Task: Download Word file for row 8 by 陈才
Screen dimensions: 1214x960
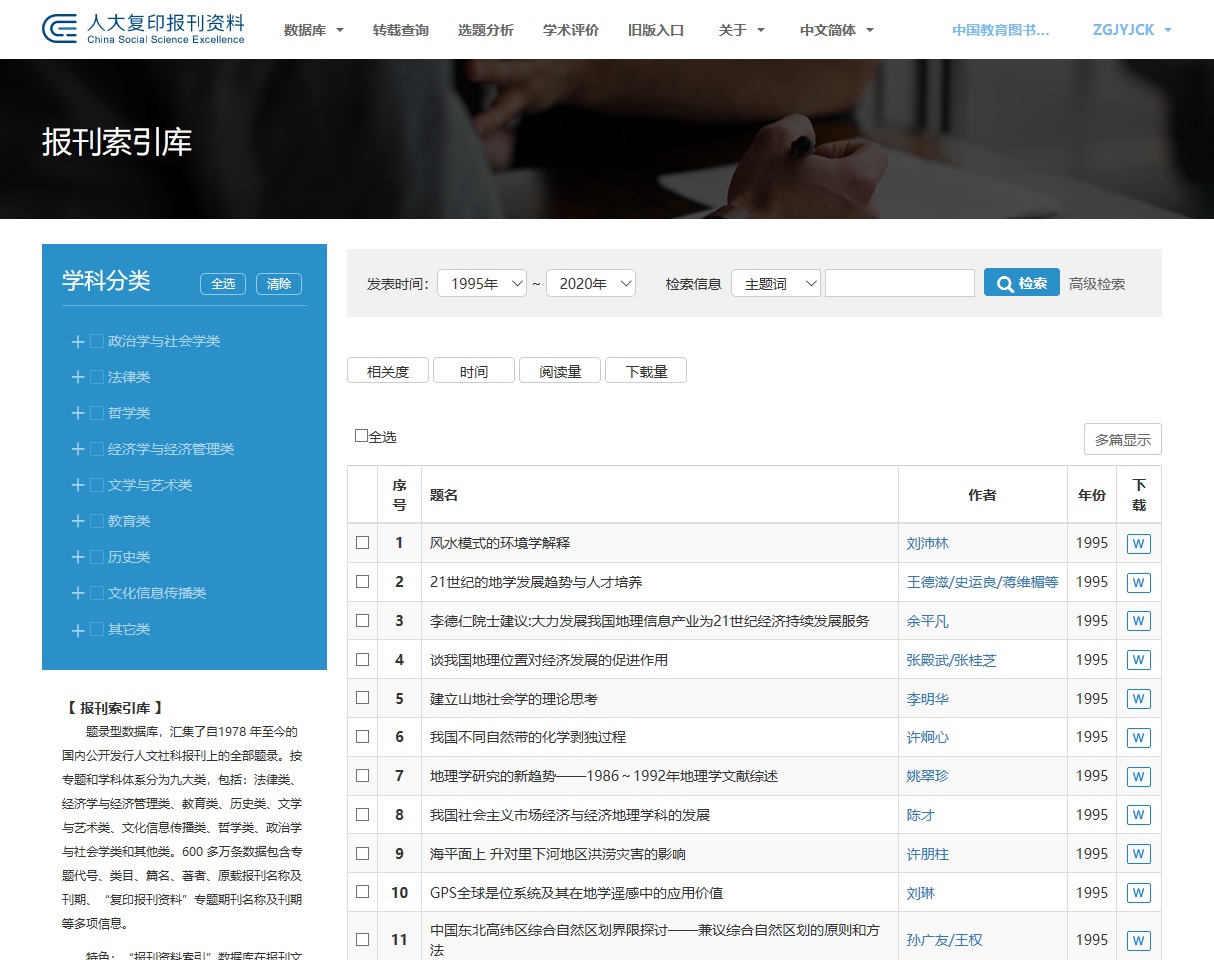Action: click(x=1138, y=815)
